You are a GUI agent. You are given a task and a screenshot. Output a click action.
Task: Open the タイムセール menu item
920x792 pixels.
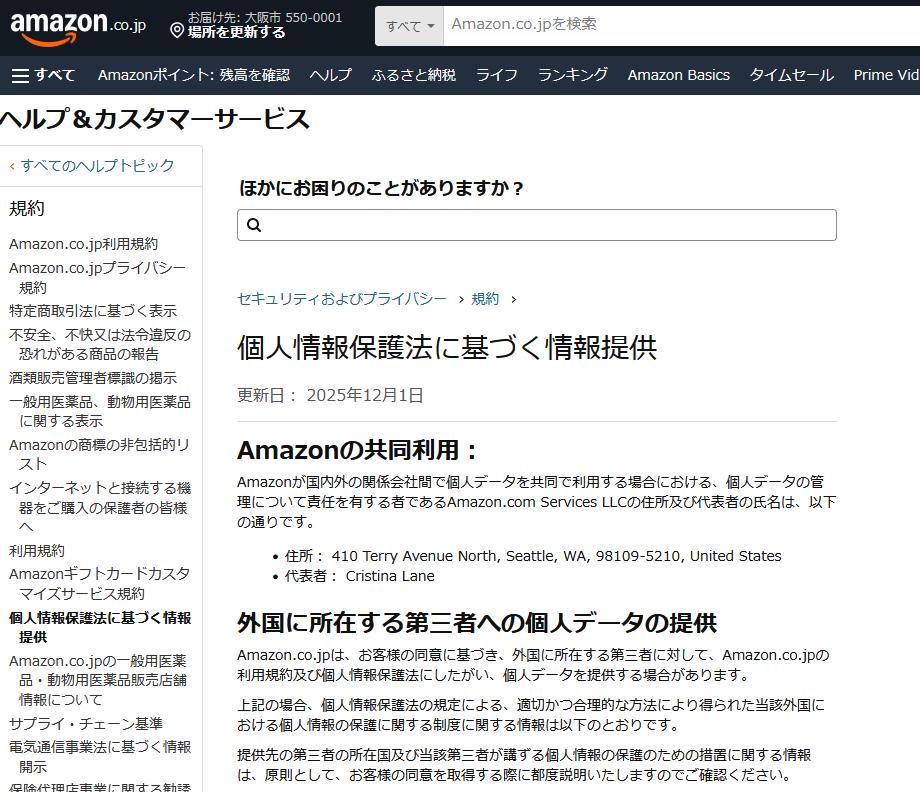pyautogui.click(x=790, y=75)
